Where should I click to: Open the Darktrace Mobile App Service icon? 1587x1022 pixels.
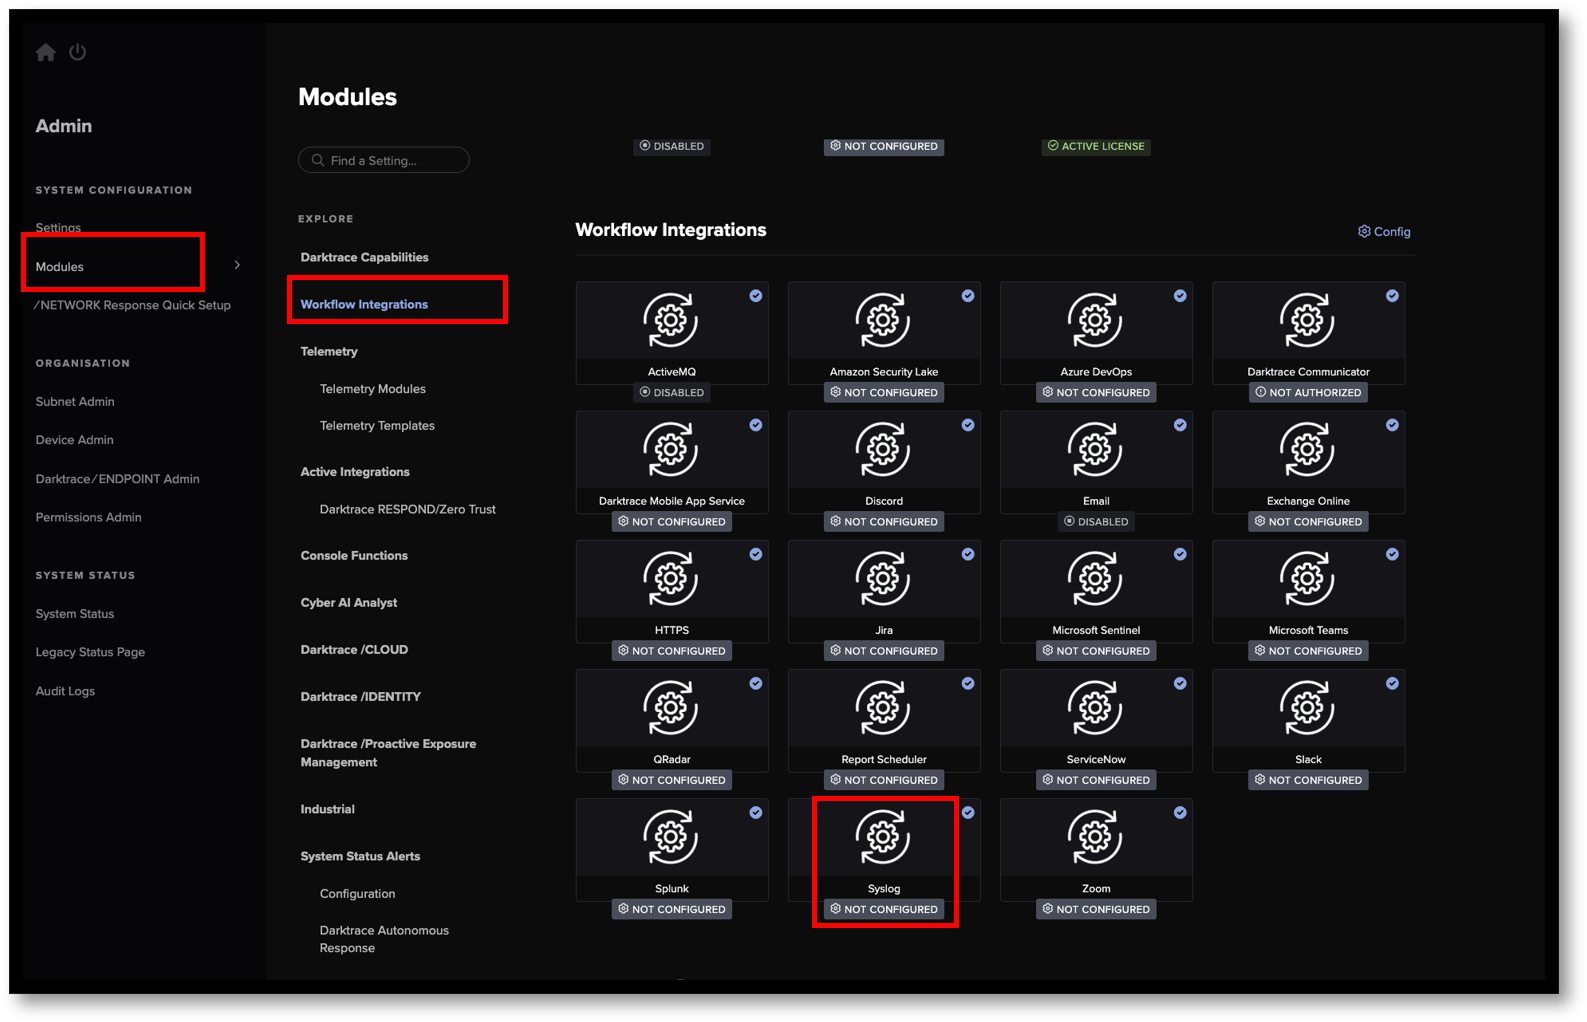[x=671, y=449]
